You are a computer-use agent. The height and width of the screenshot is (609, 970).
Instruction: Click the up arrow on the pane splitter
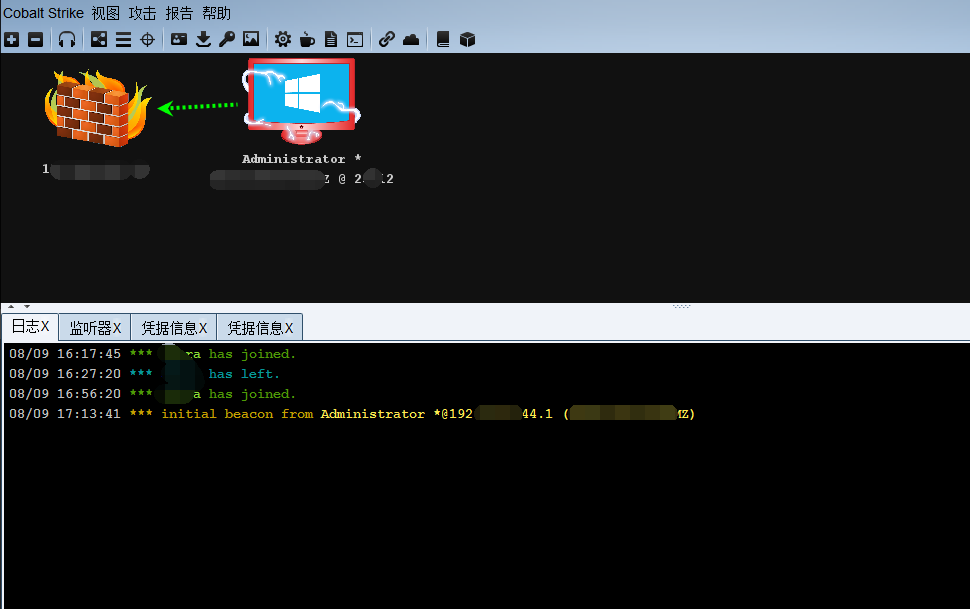[11, 306]
